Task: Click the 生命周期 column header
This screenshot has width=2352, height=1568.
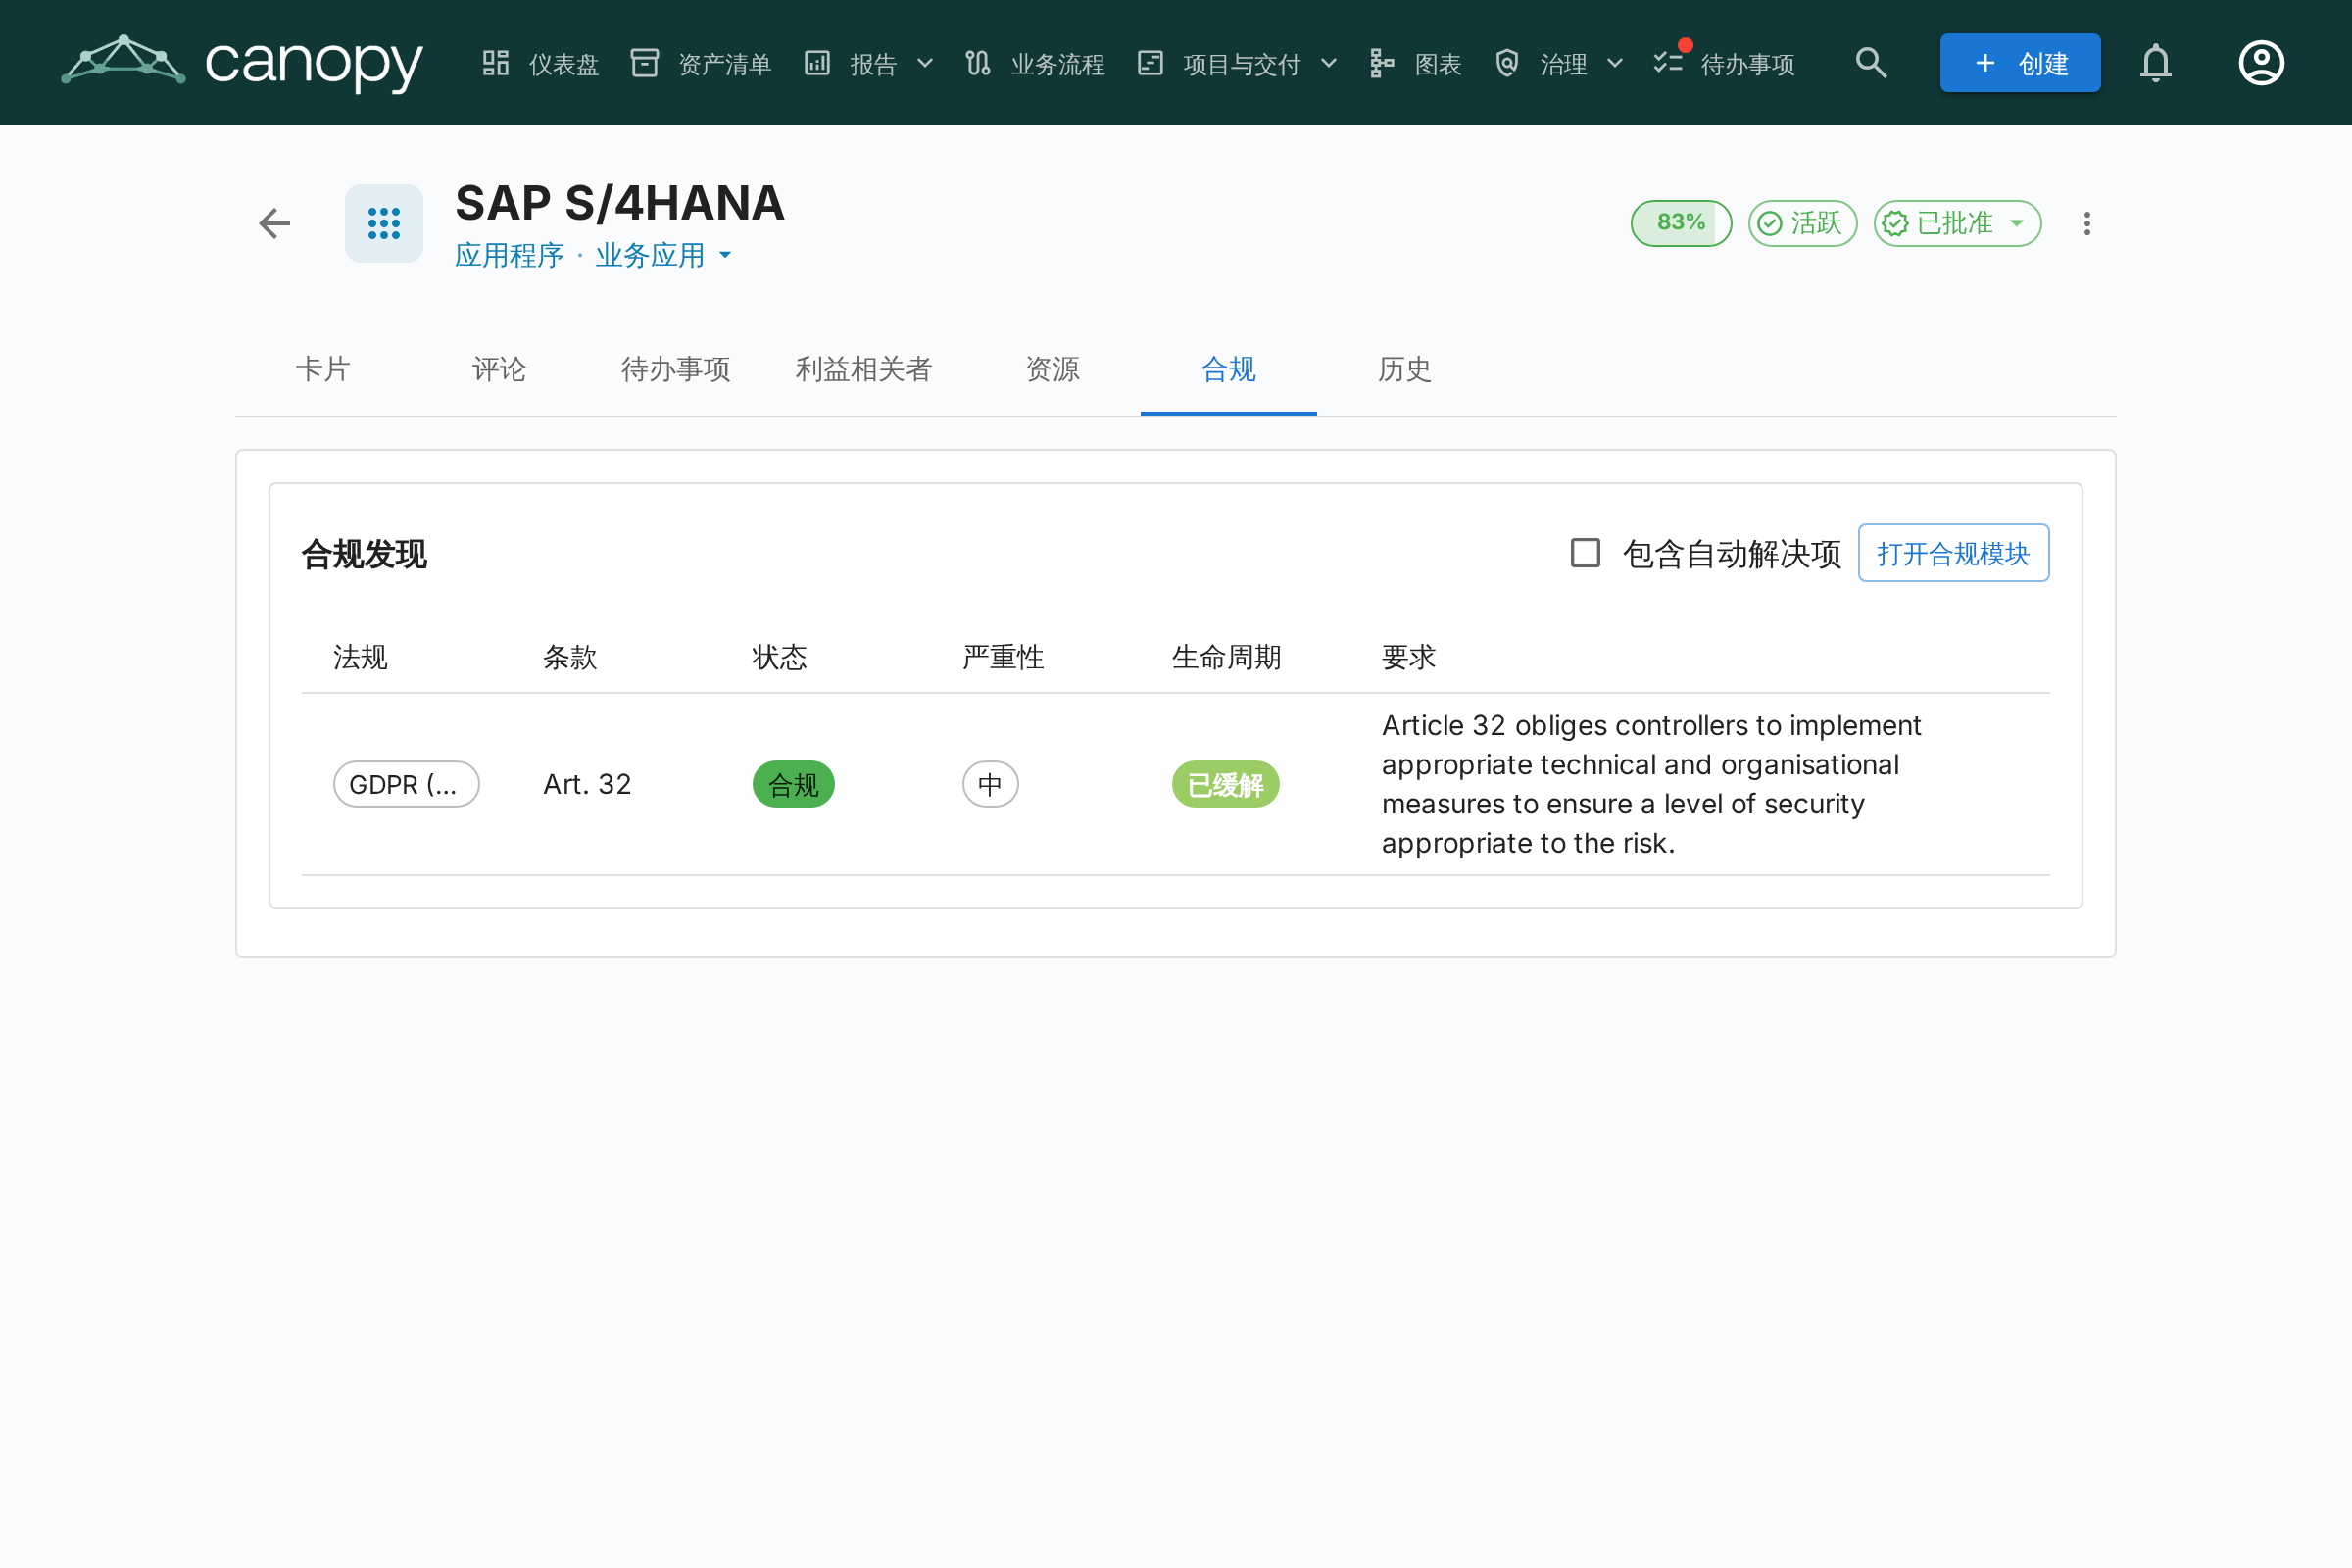Action: click(1227, 657)
